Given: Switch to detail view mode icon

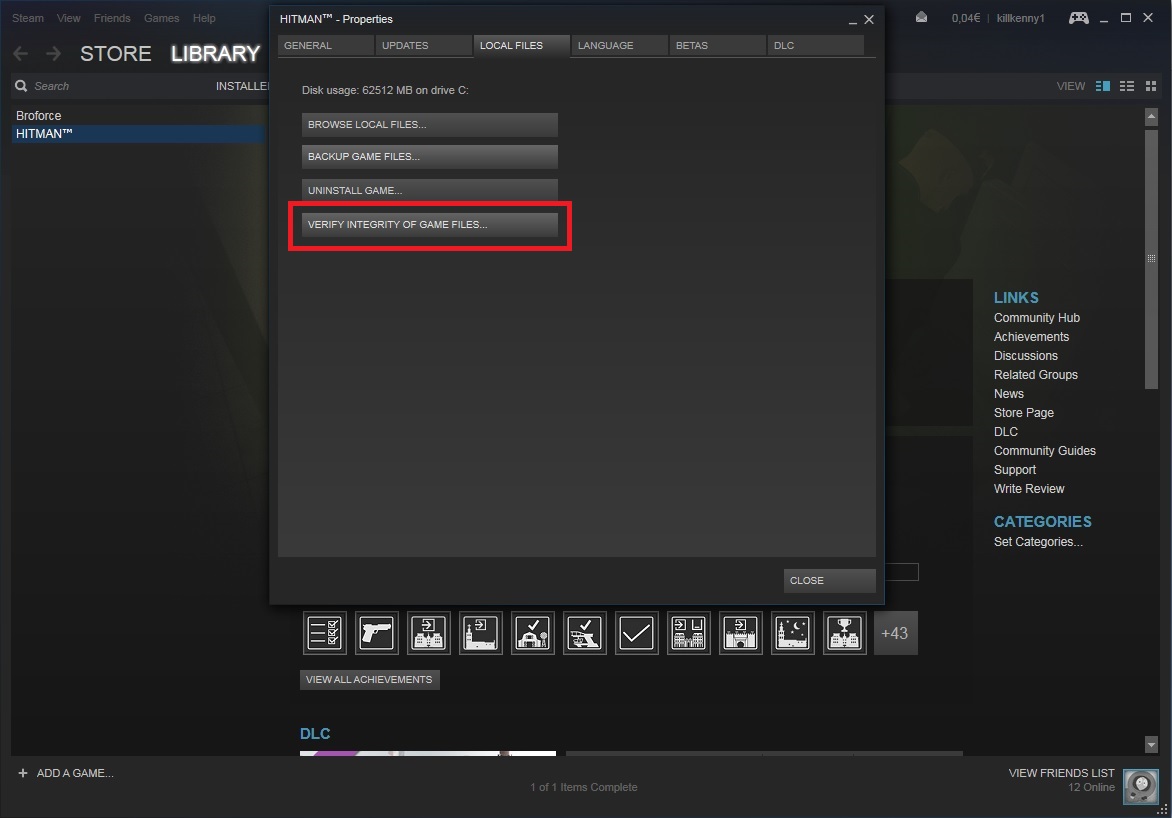Looking at the screenshot, I should [1102, 86].
